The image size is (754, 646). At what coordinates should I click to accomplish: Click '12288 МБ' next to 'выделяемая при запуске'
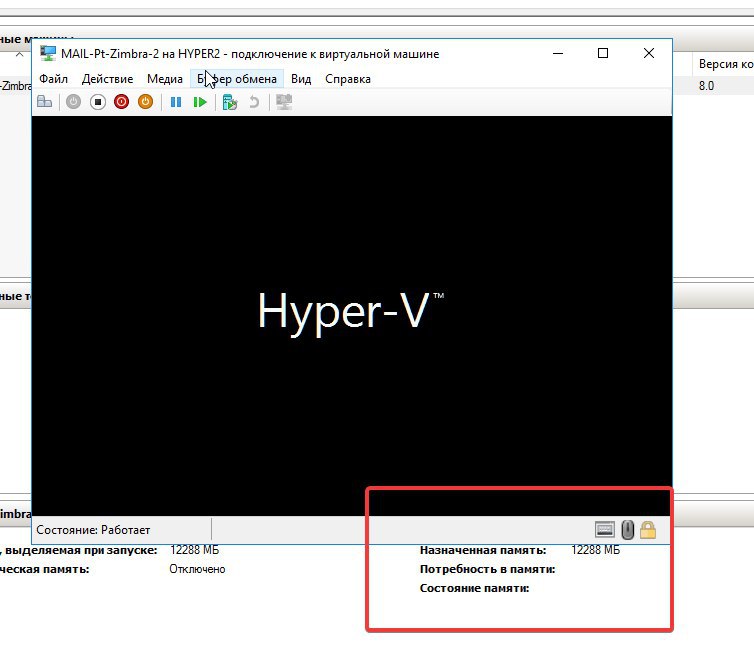click(x=194, y=550)
